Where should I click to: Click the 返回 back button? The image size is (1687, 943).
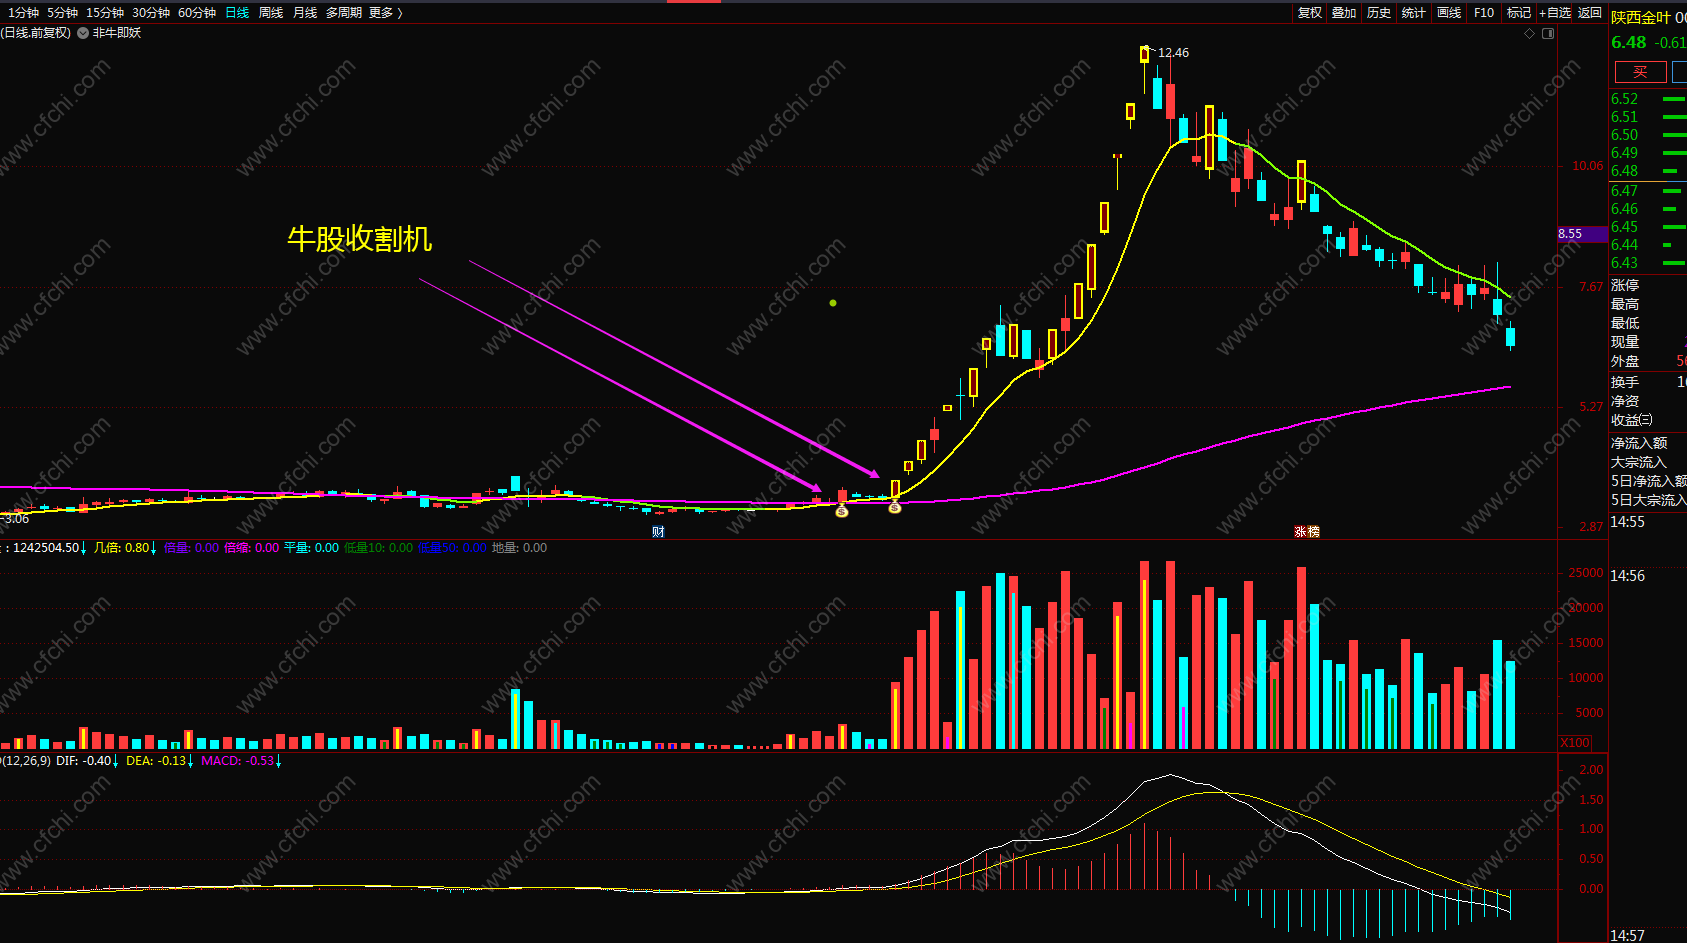pyautogui.click(x=1590, y=13)
